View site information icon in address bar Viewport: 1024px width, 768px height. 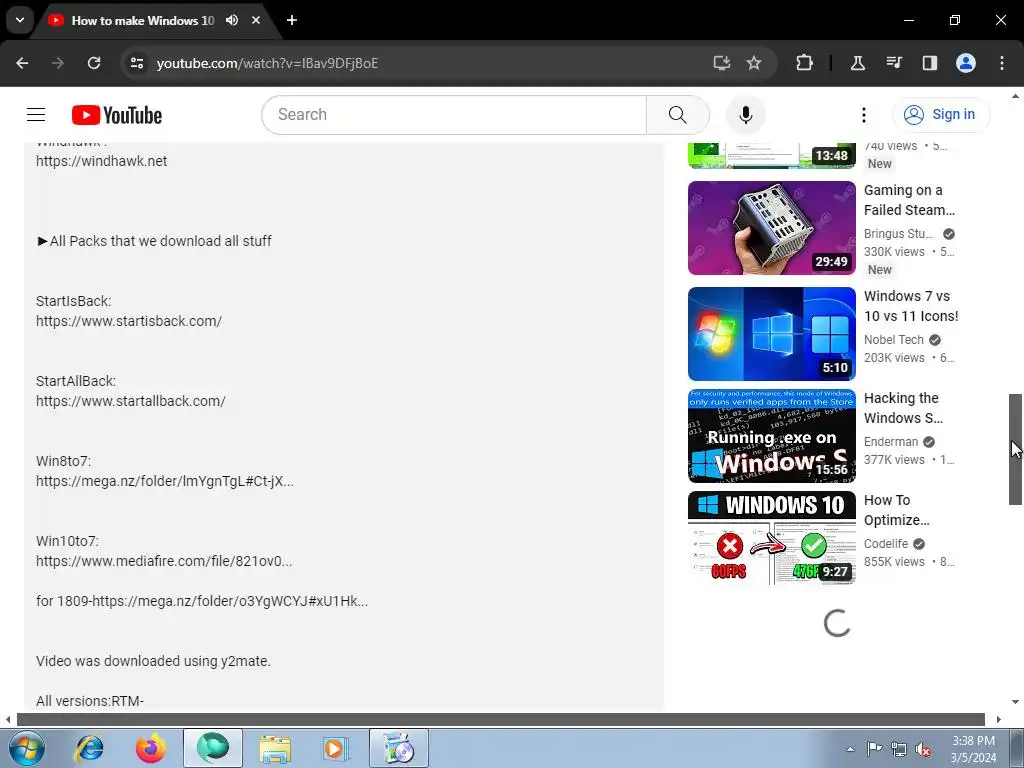click(137, 63)
